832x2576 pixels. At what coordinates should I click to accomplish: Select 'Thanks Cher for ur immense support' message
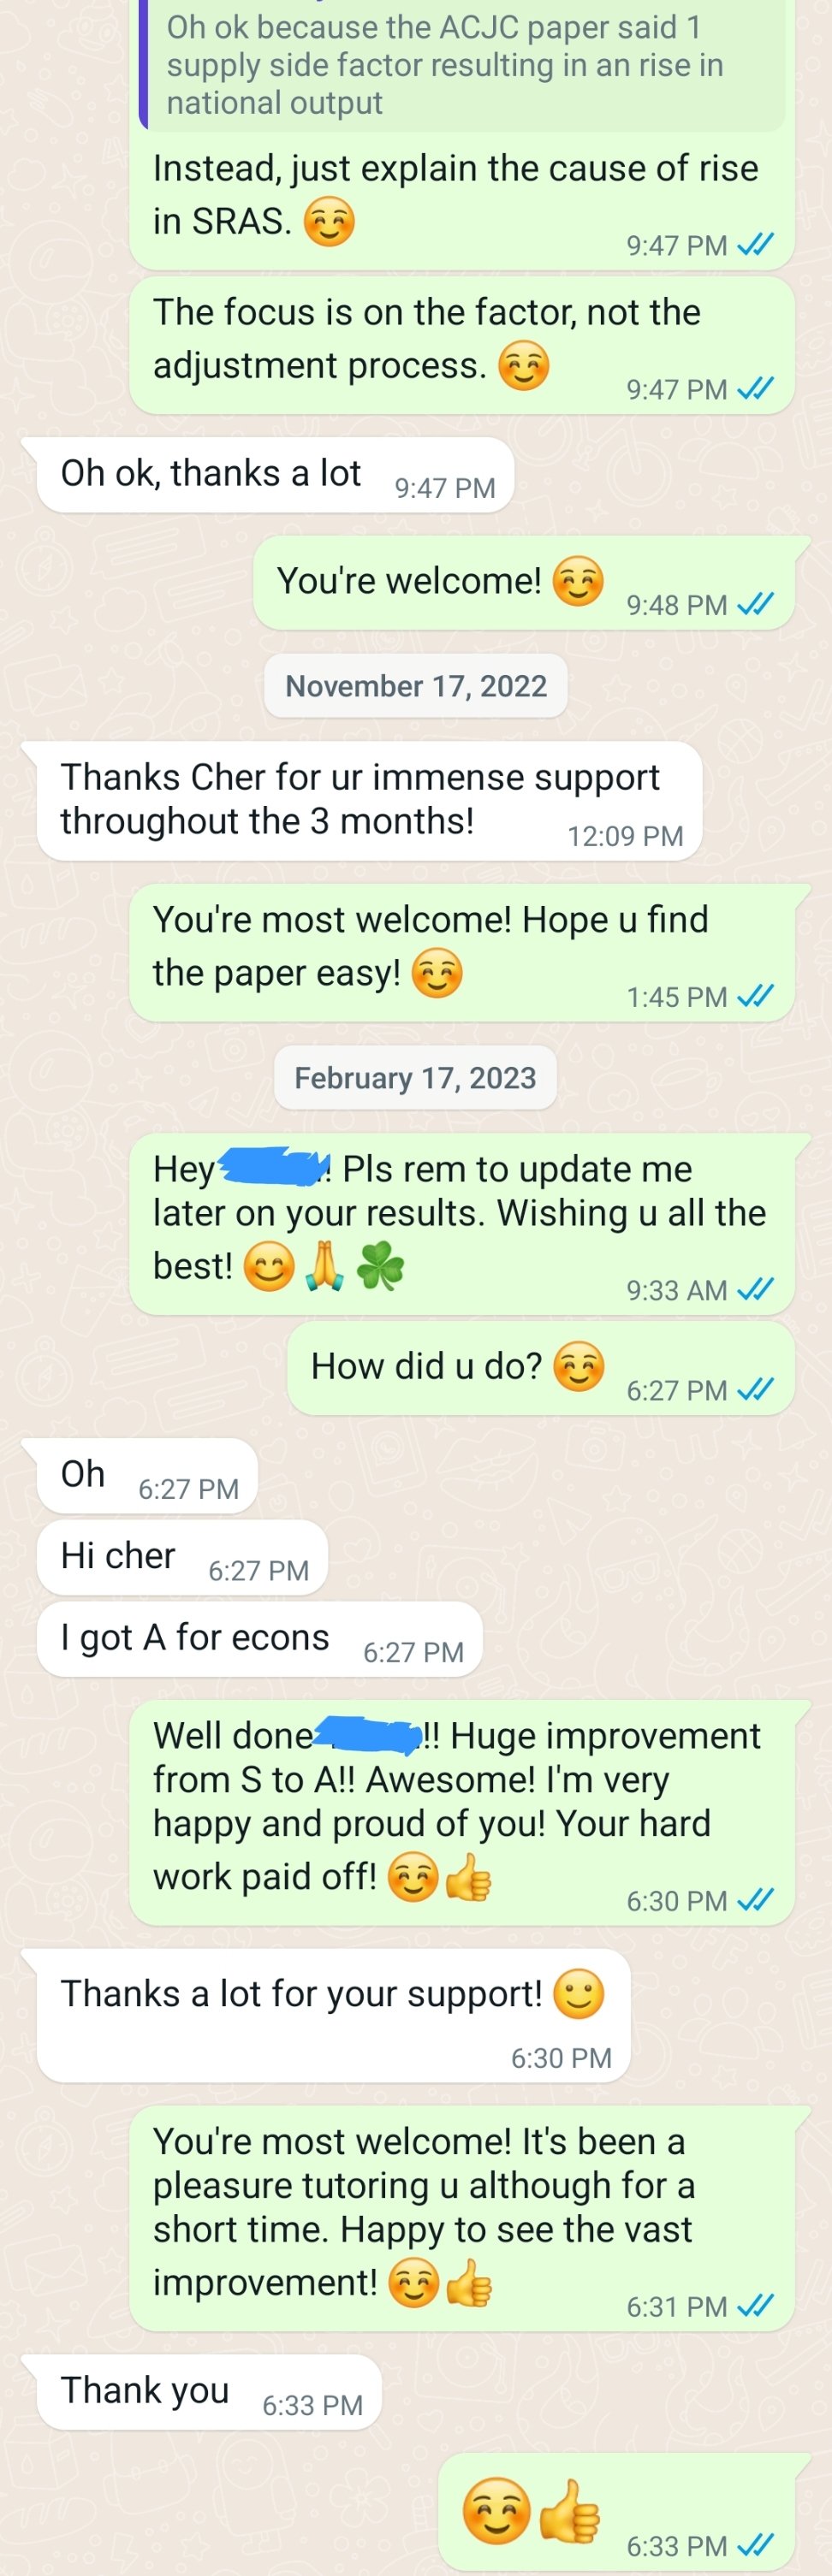point(369,801)
